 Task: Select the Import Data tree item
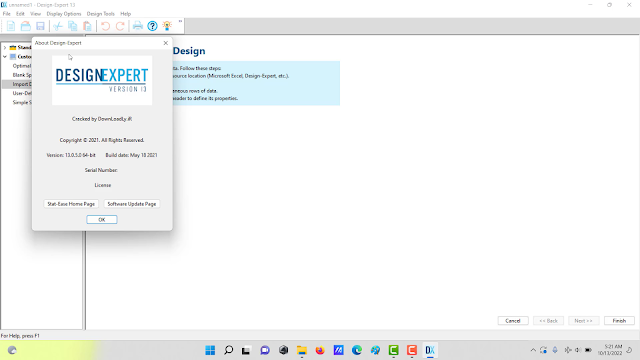[22, 84]
